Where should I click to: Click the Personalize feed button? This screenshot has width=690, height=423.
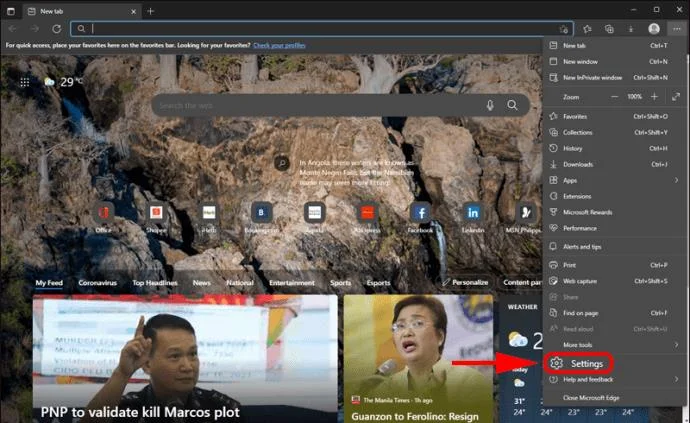[x=466, y=283]
